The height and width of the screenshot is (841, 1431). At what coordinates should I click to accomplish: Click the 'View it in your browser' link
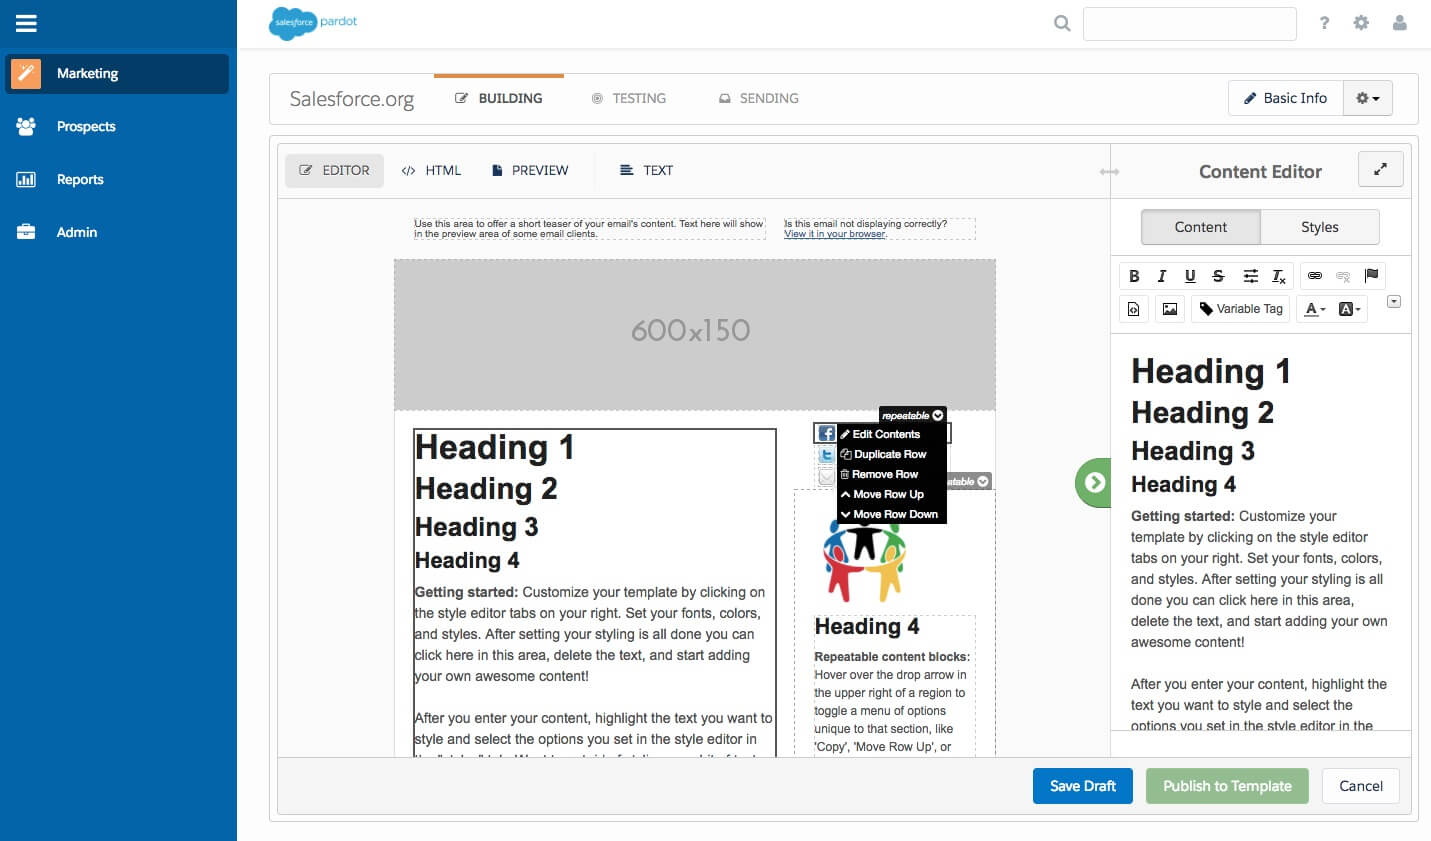pyautogui.click(x=835, y=234)
